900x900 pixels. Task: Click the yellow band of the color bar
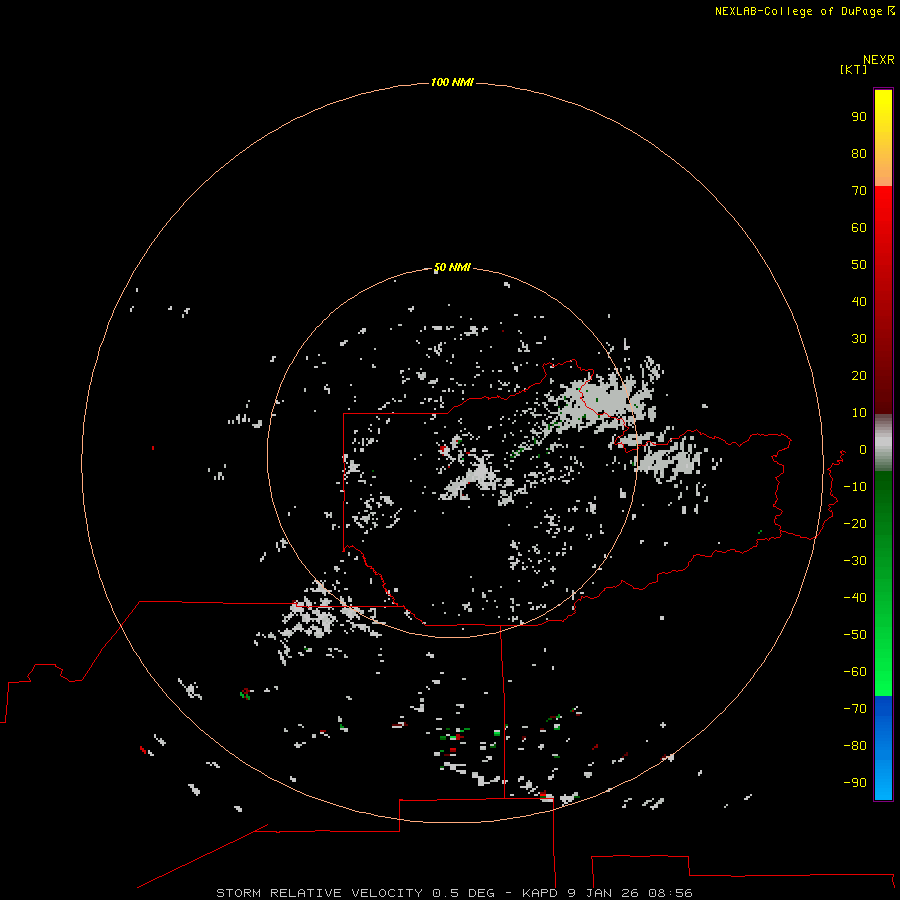[x=883, y=138]
